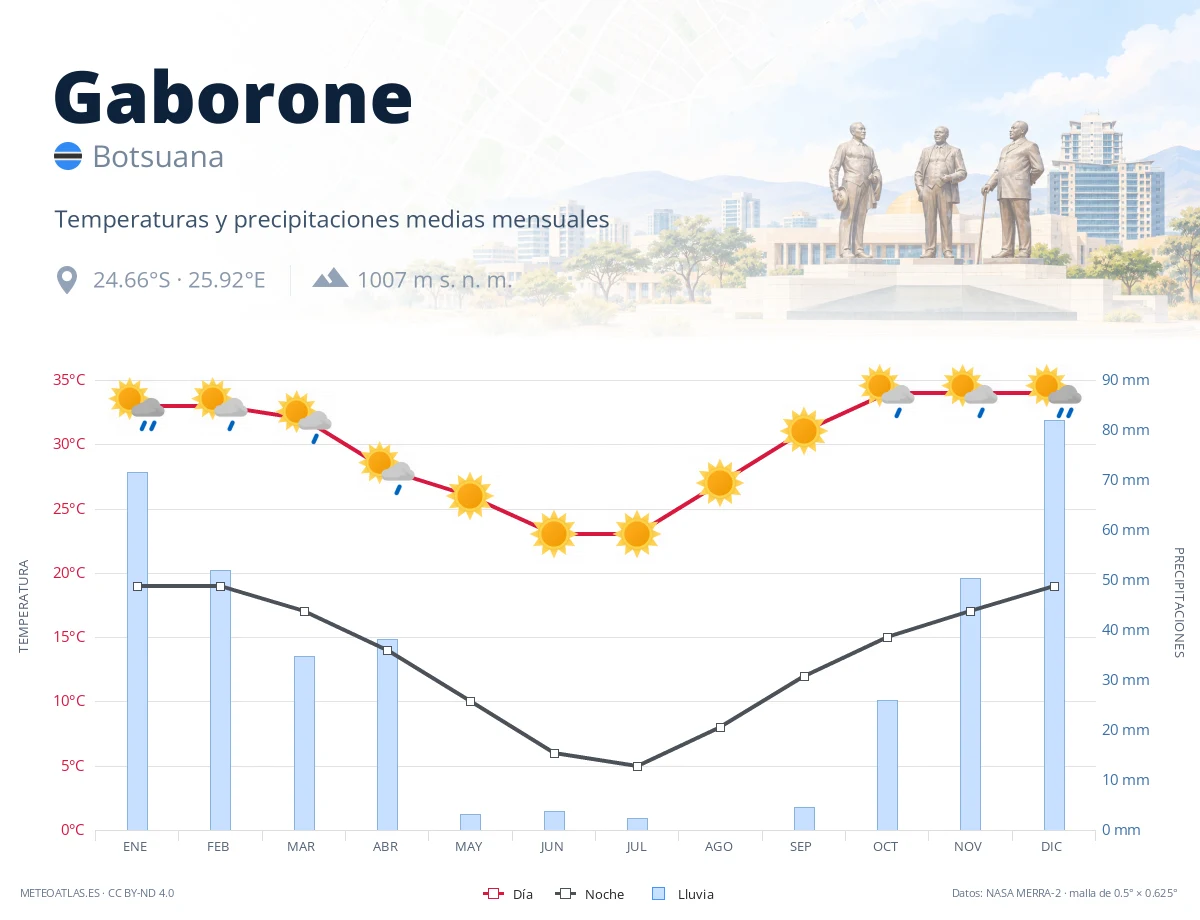This screenshot has height=920, width=1200.
Task: Click the June sun icon
Action: pyautogui.click(x=554, y=534)
